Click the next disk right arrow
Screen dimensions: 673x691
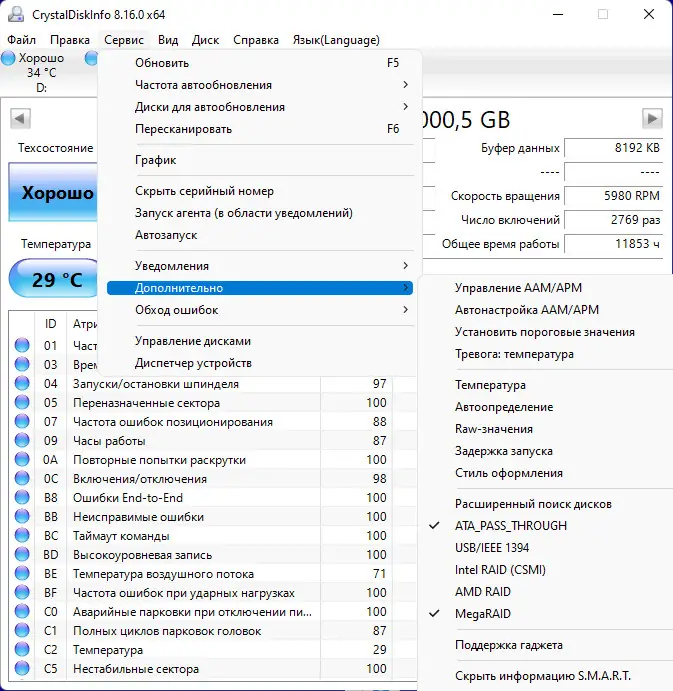pos(652,118)
